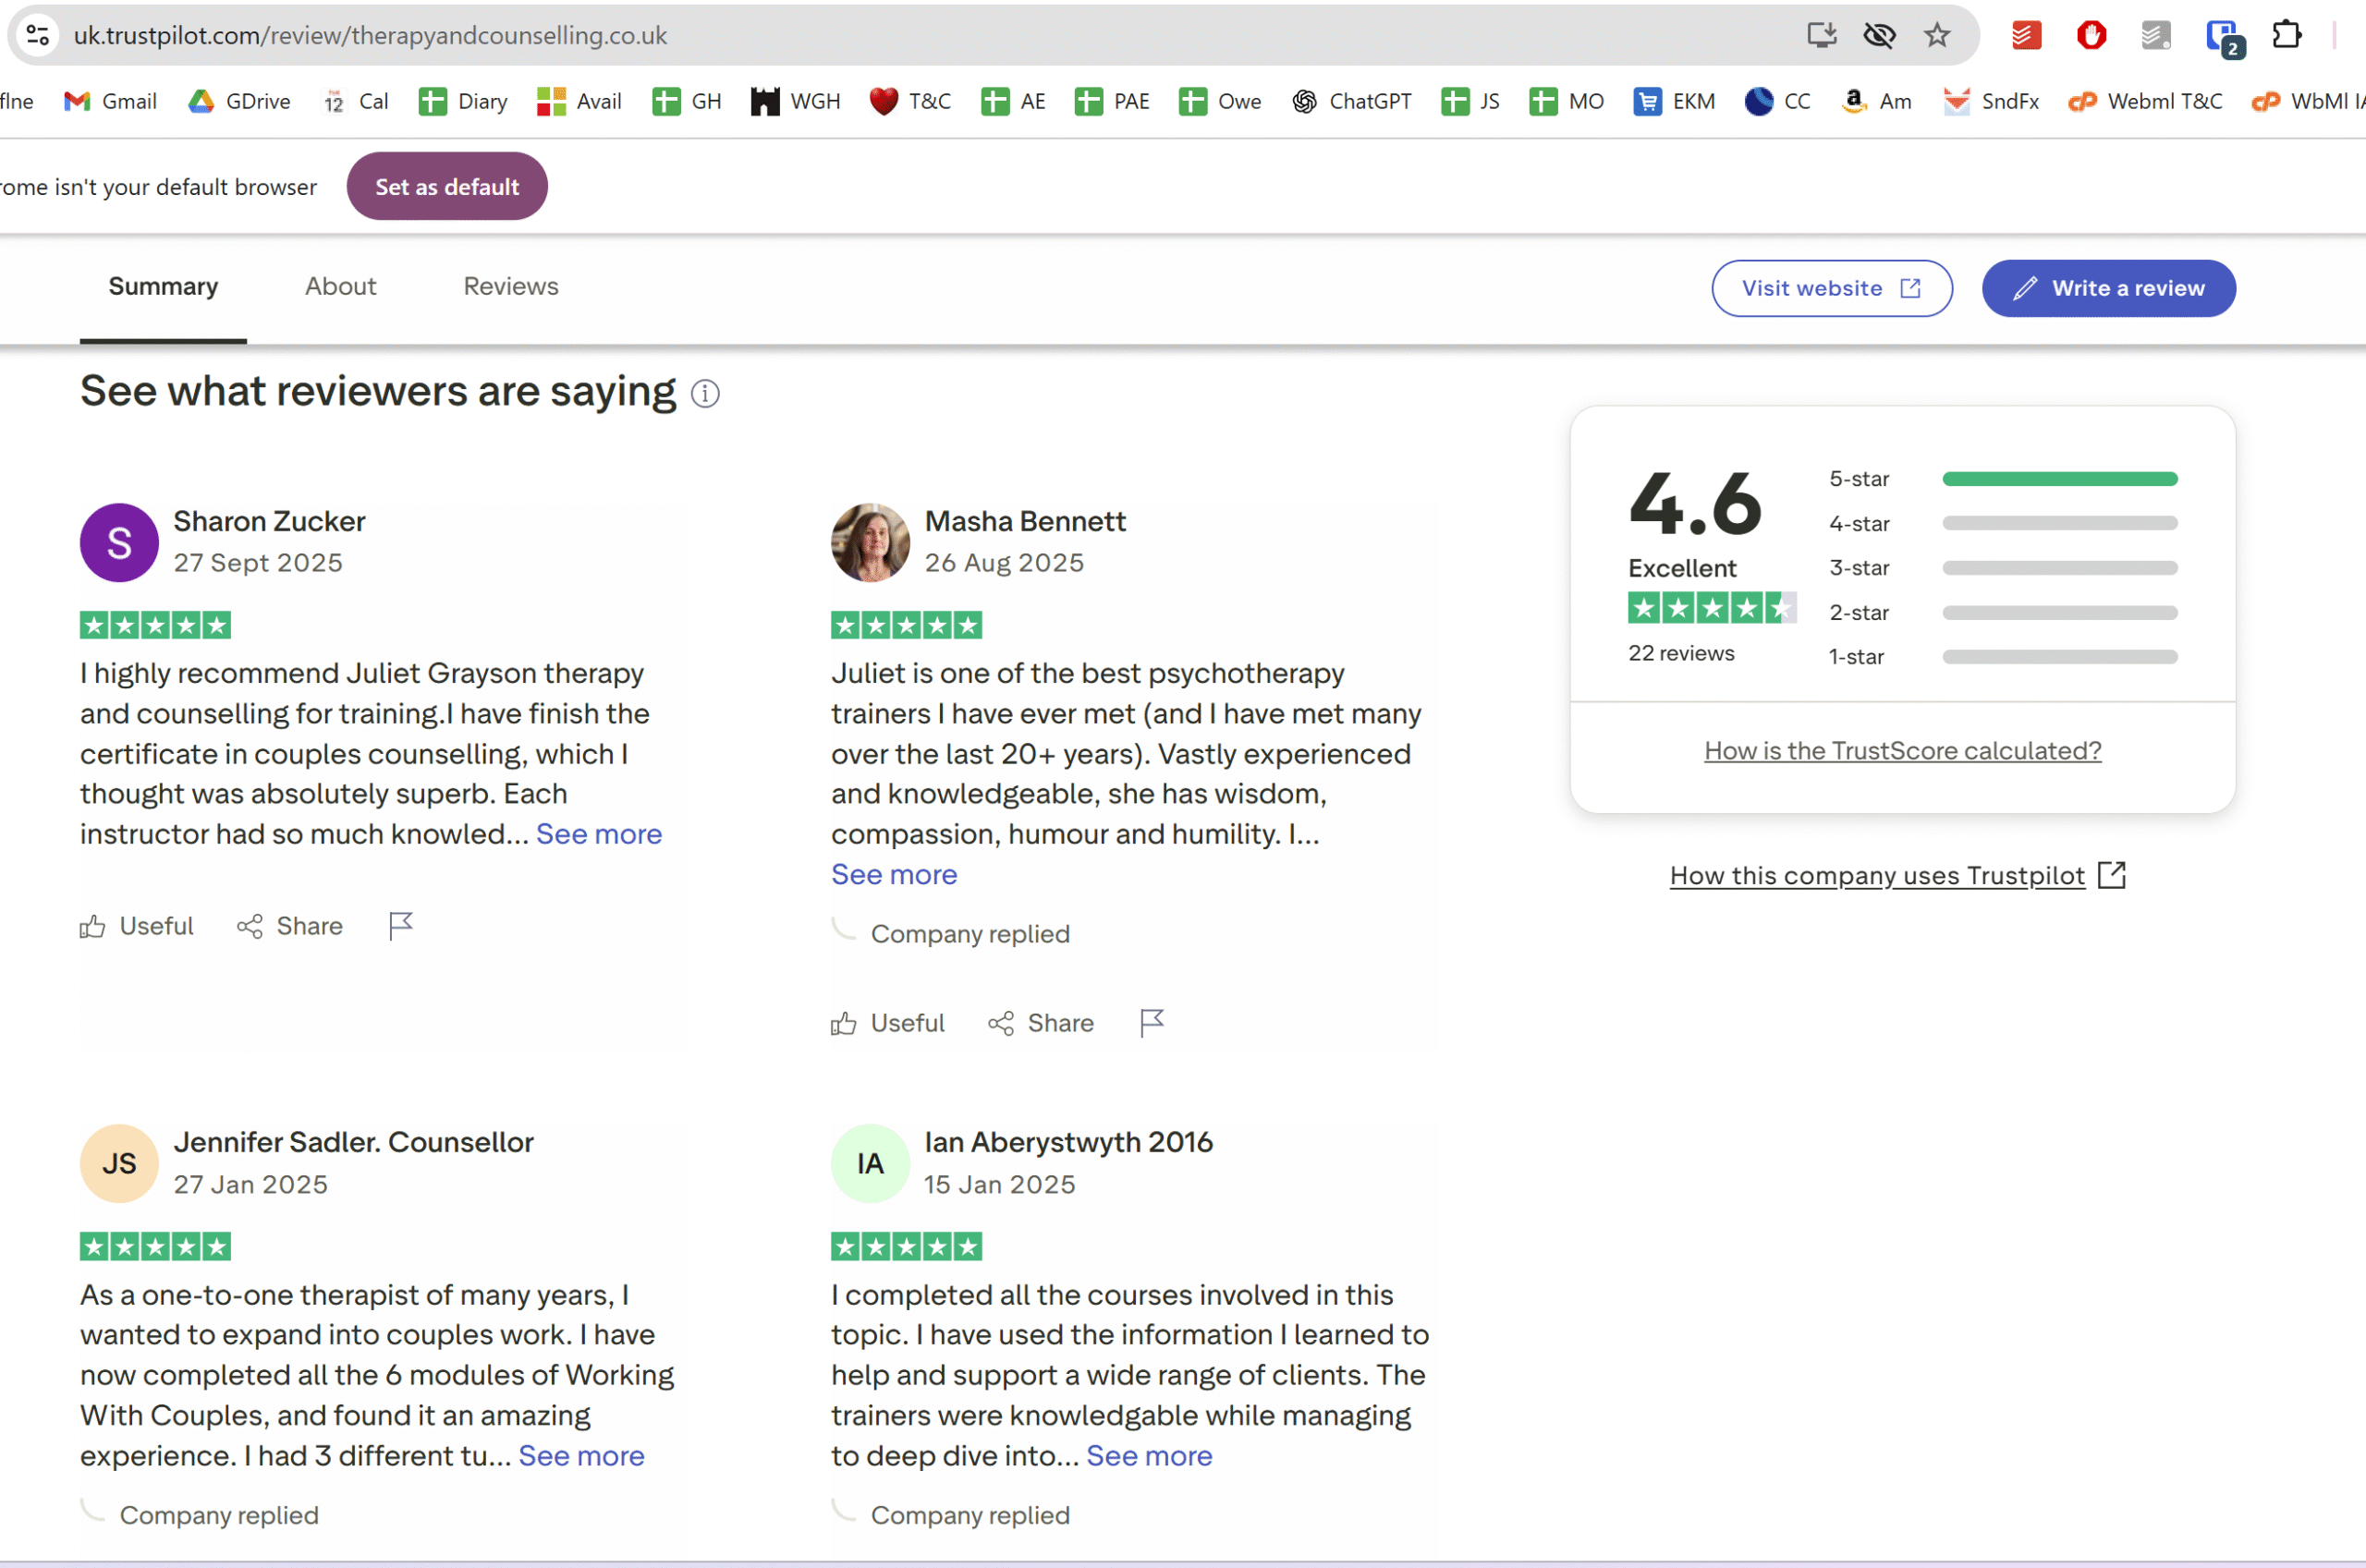Open the browser extensions puzzle icon
The width and height of the screenshot is (2366, 1568).
click(2286, 36)
